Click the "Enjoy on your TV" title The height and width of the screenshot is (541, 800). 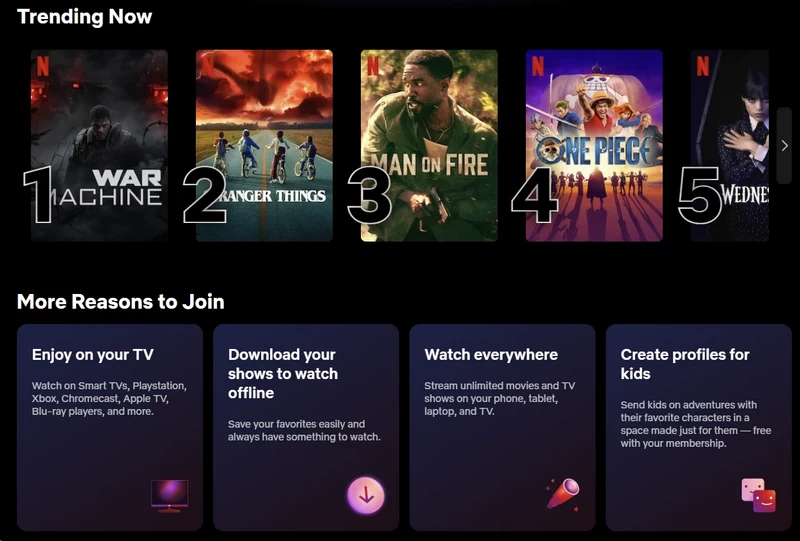[92, 355]
